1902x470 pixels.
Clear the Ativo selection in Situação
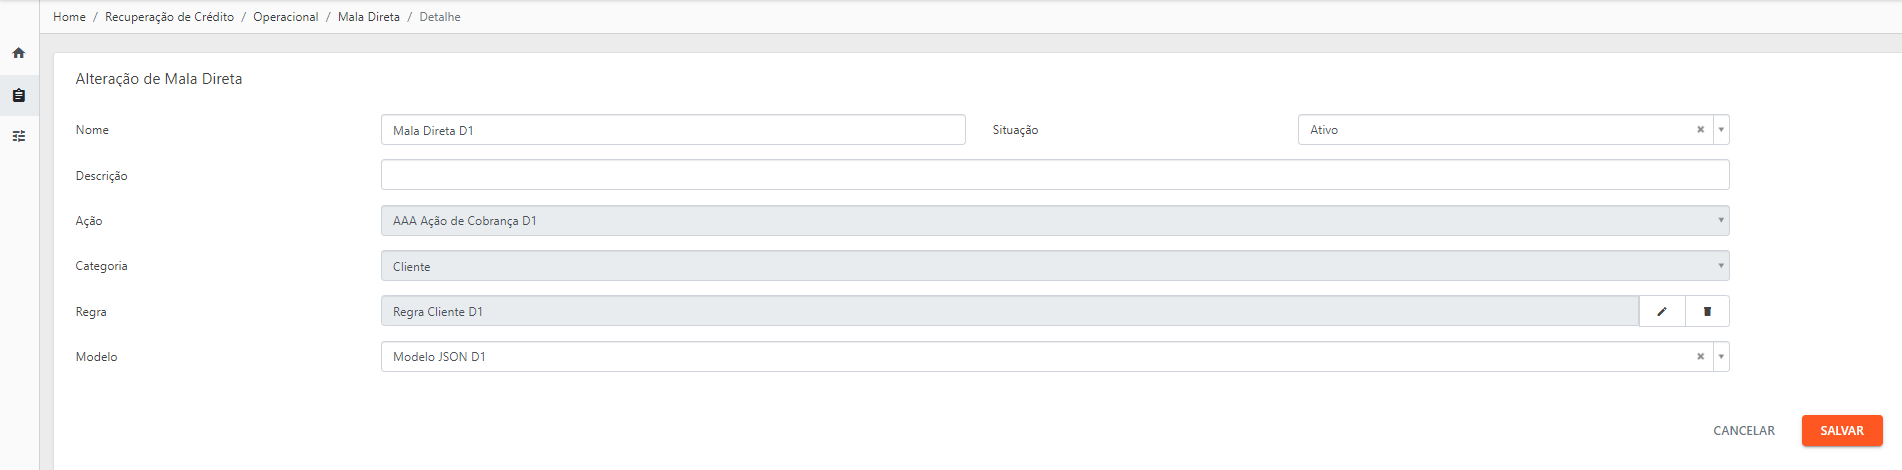pos(1700,130)
